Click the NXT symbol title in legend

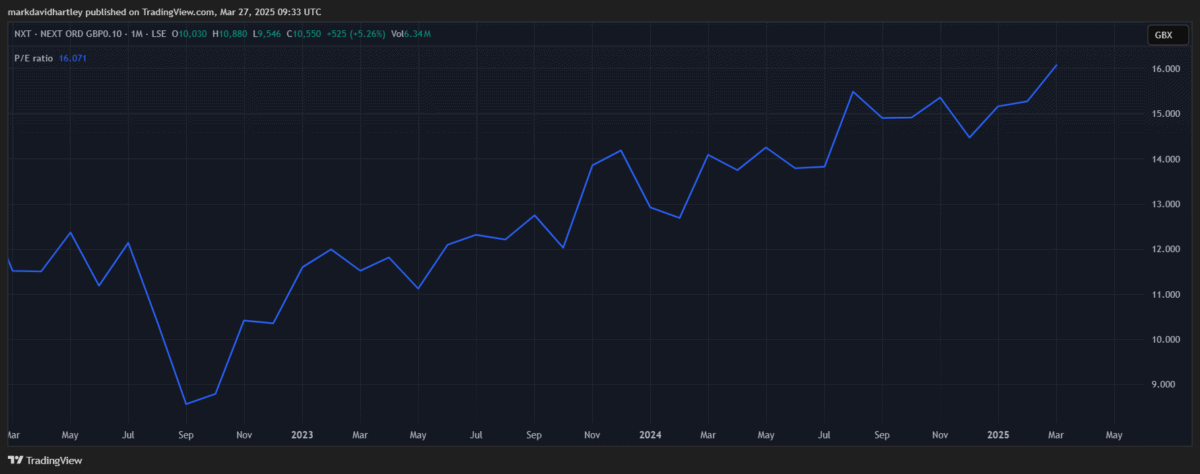click(90, 35)
